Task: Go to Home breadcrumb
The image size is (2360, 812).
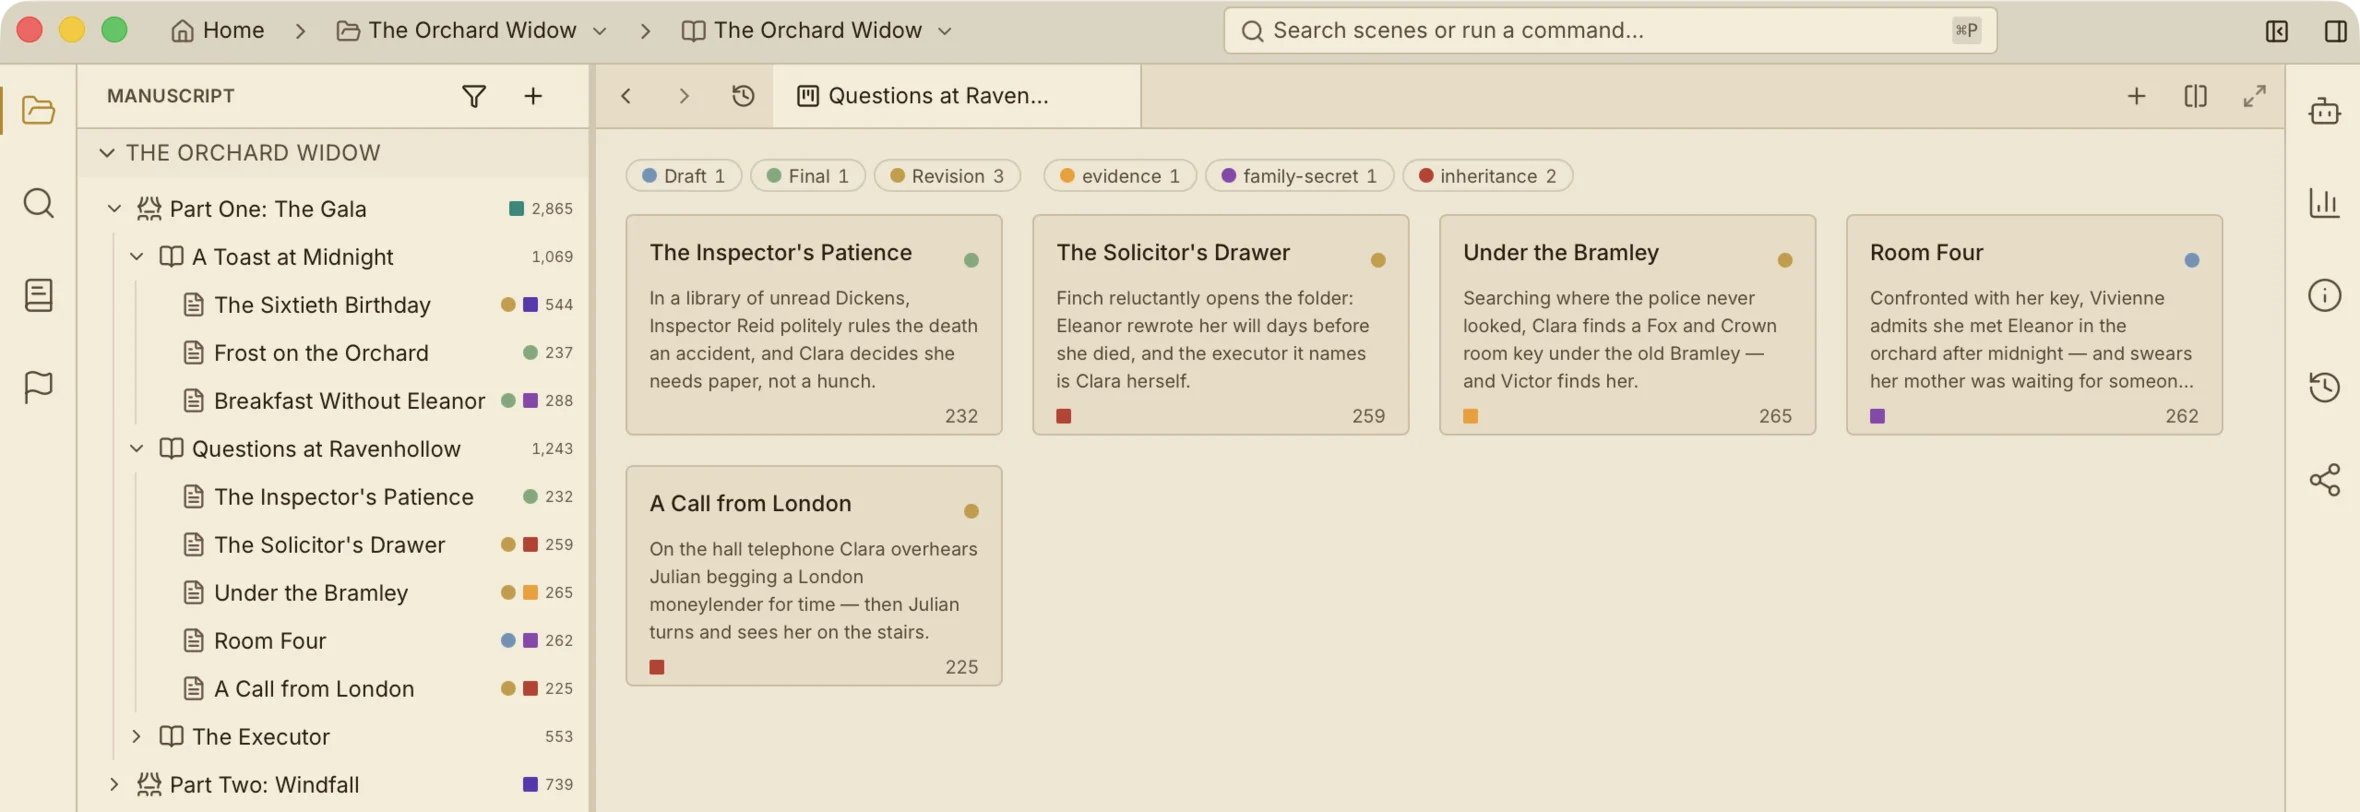Action: coord(218,31)
